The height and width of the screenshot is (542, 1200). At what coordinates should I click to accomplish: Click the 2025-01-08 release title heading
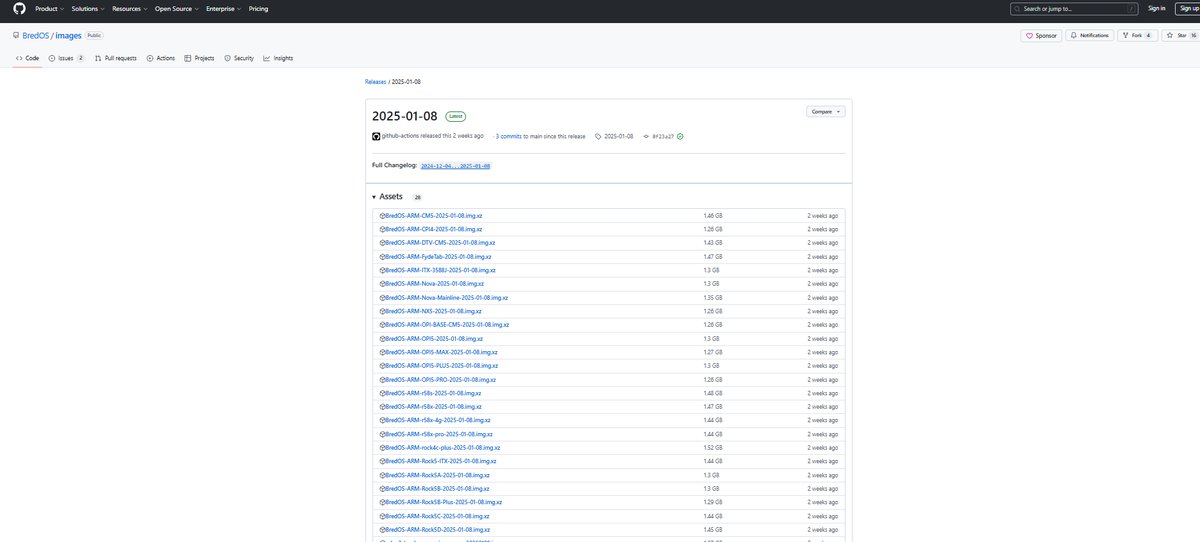(x=405, y=115)
